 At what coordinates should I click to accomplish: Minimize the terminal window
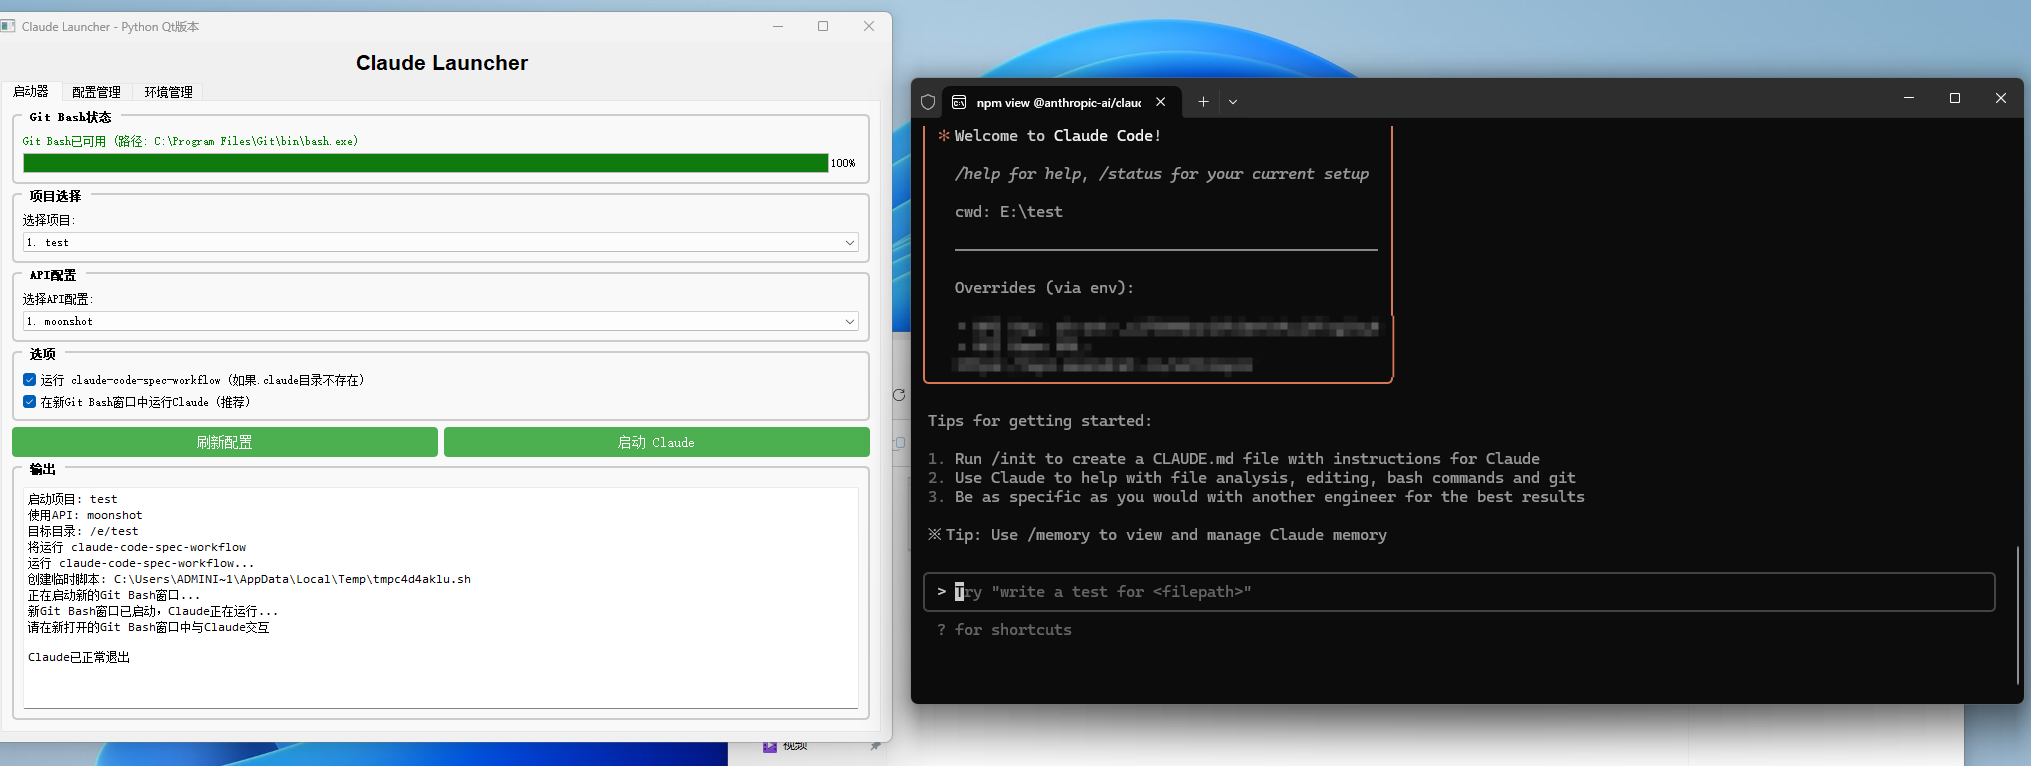click(1909, 98)
